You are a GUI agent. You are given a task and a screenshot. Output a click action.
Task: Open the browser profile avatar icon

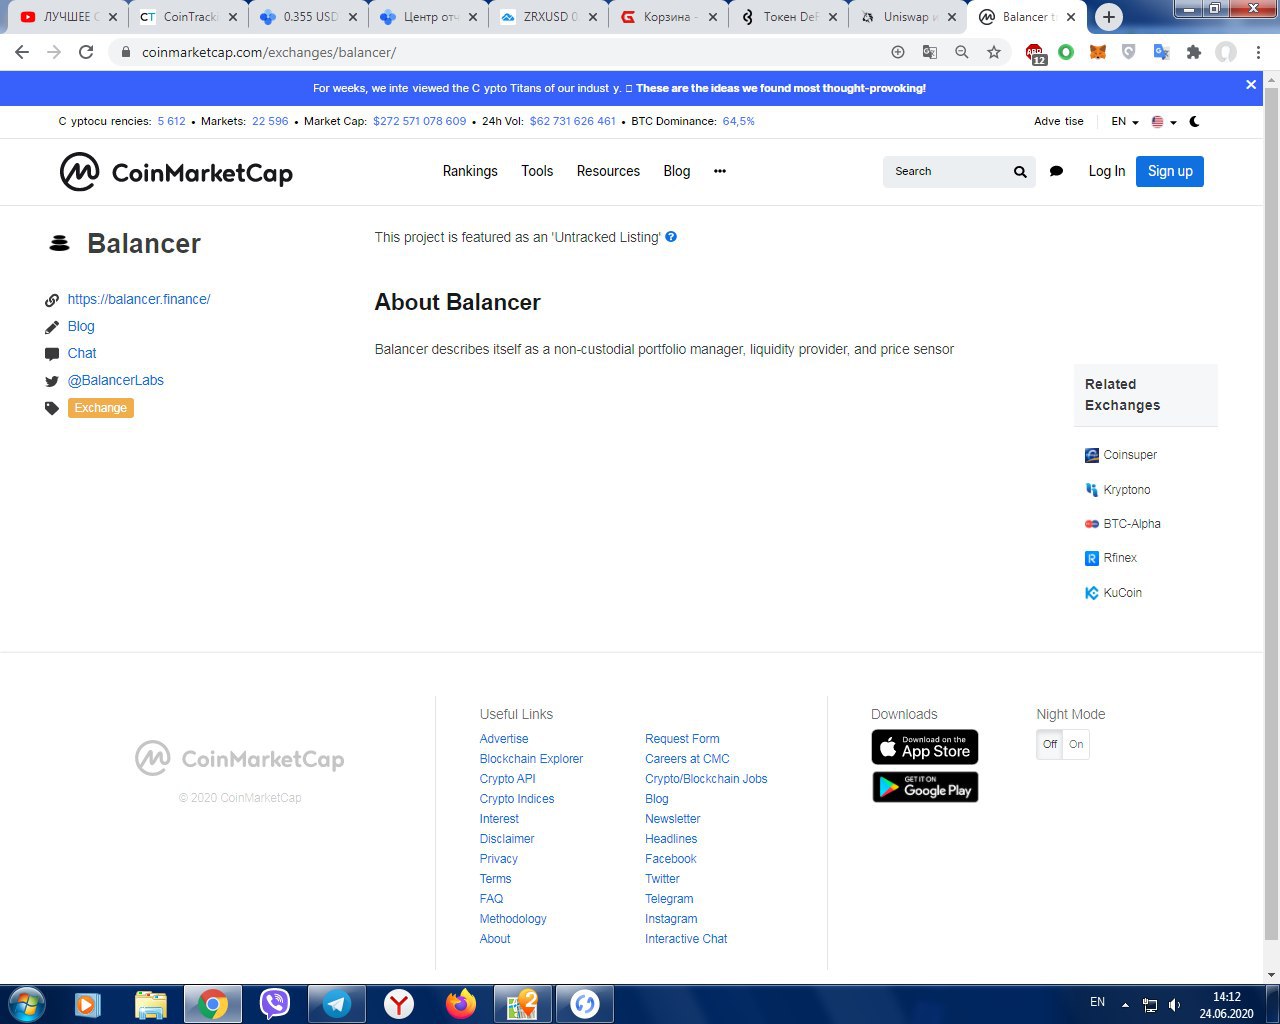pyautogui.click(x=1226, y=52)
